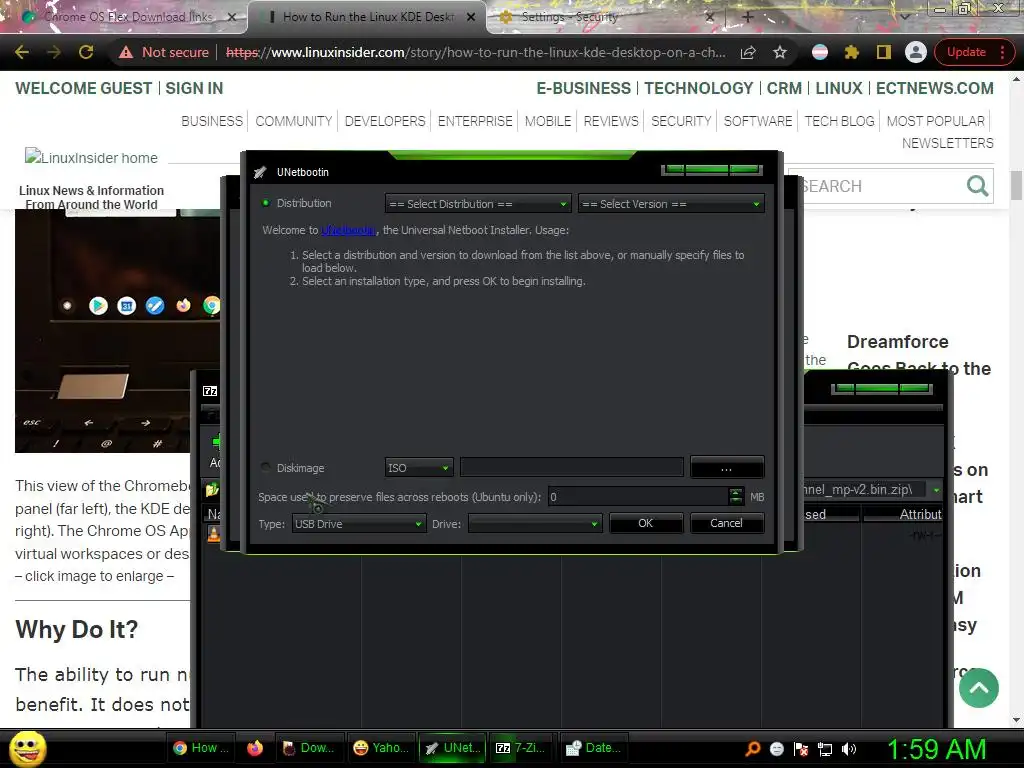This screenshot has height=768, width=1024.
Task: Click the SIGN IN link
Action: 194,88
